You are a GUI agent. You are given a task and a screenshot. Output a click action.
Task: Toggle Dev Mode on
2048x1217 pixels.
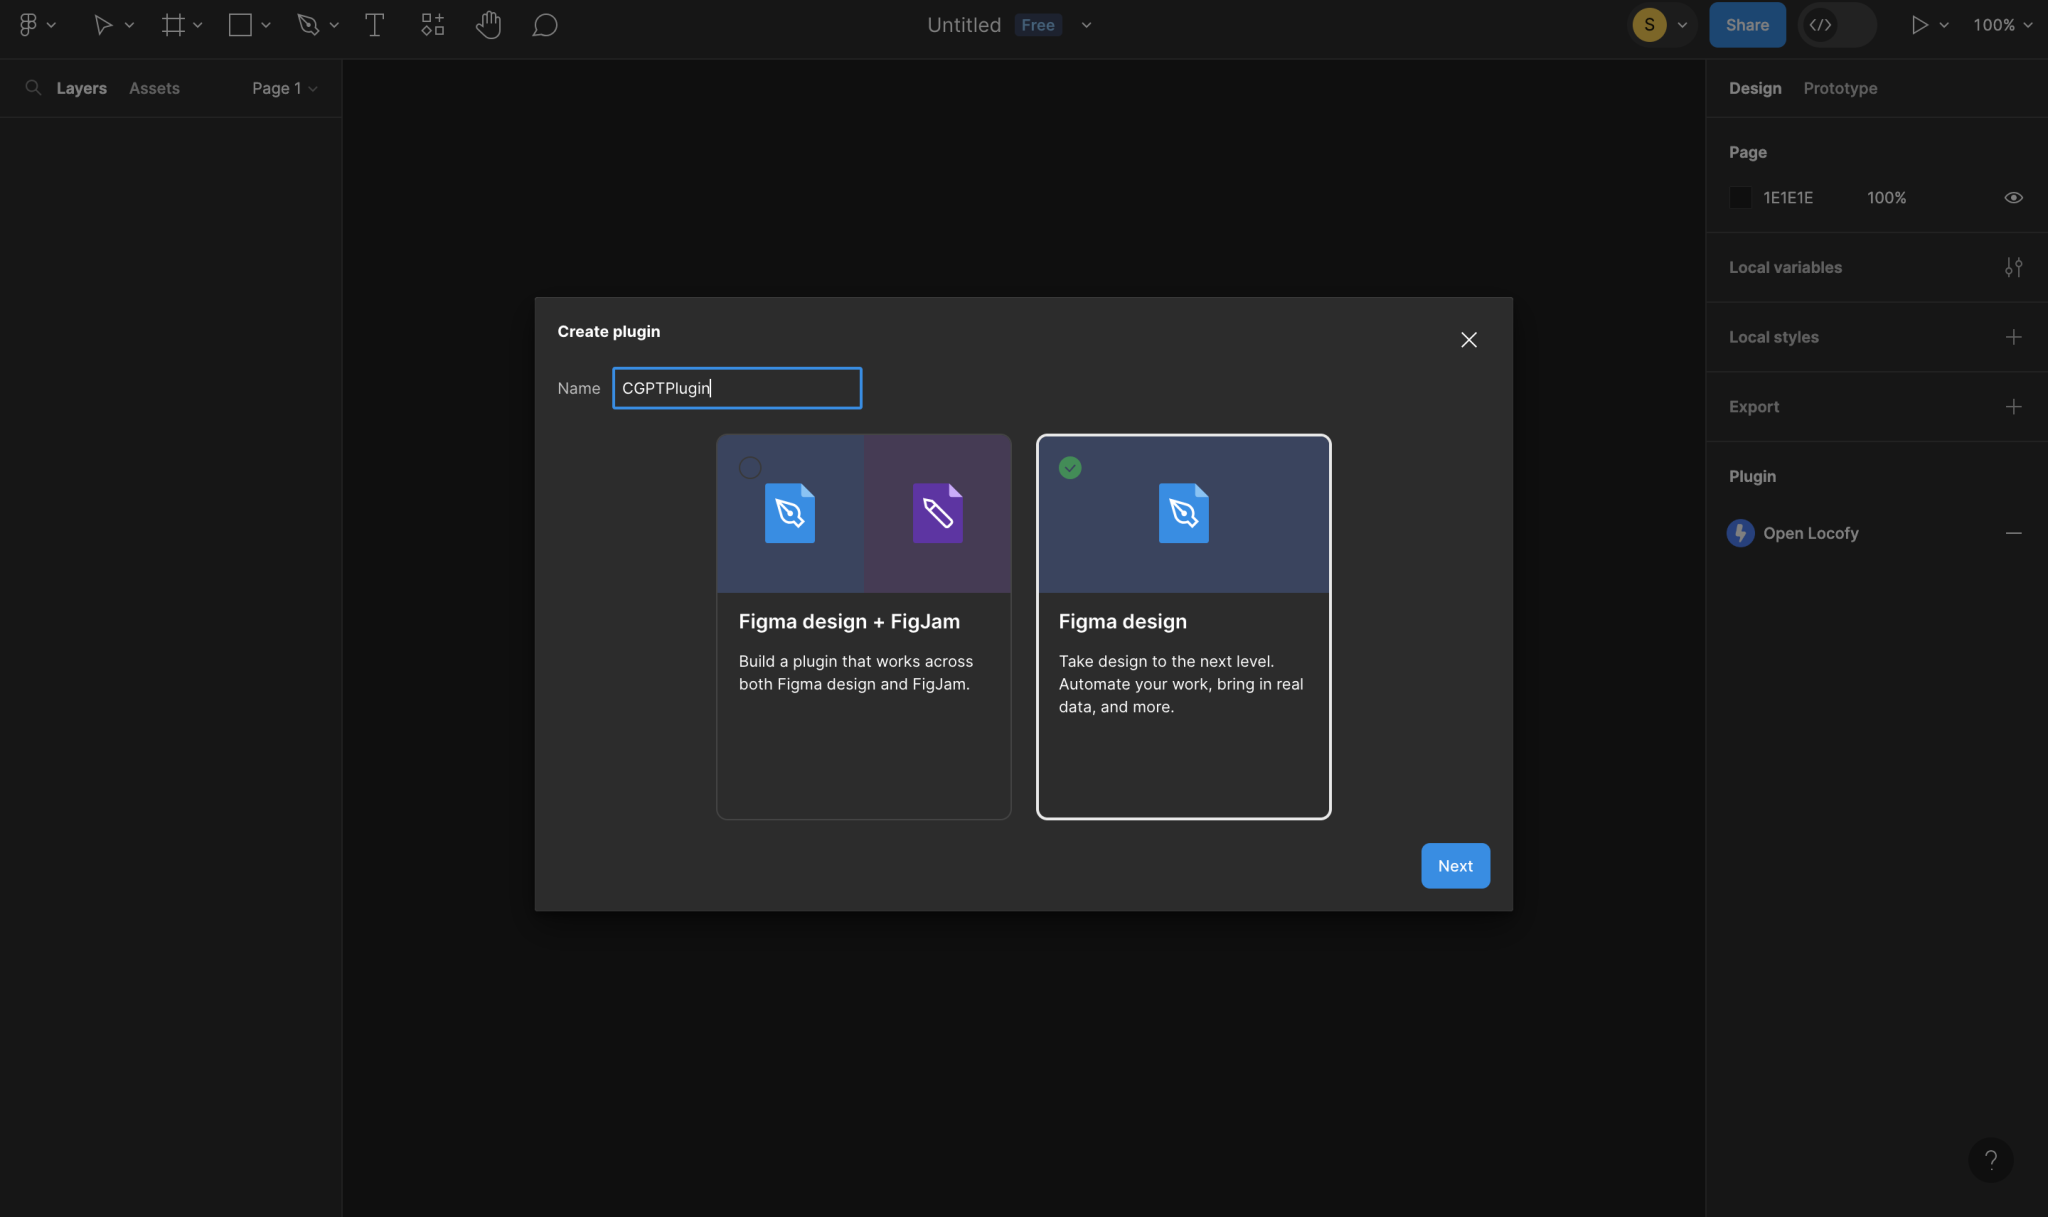(1837, 24)
